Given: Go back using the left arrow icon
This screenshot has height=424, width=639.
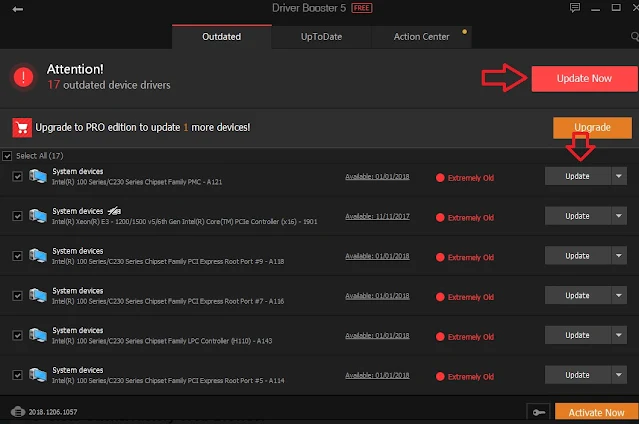Looking at the screenshot, I should [x=18, y=9].
